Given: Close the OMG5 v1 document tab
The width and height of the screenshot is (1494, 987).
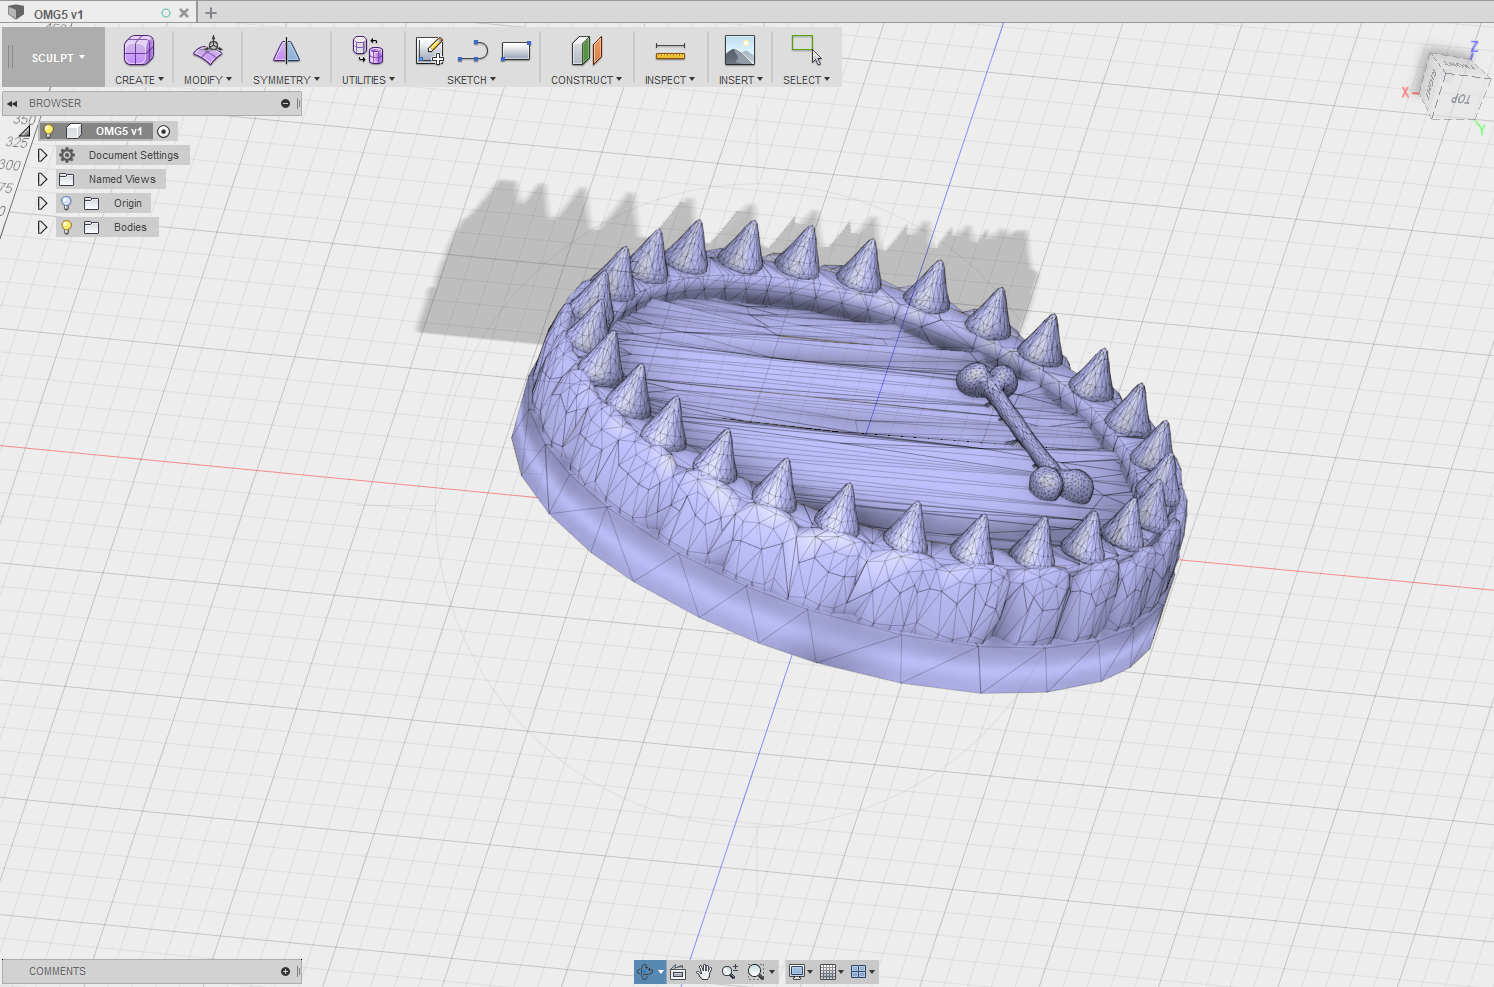Looking at the screenshot, I should (x=184, y=13).
